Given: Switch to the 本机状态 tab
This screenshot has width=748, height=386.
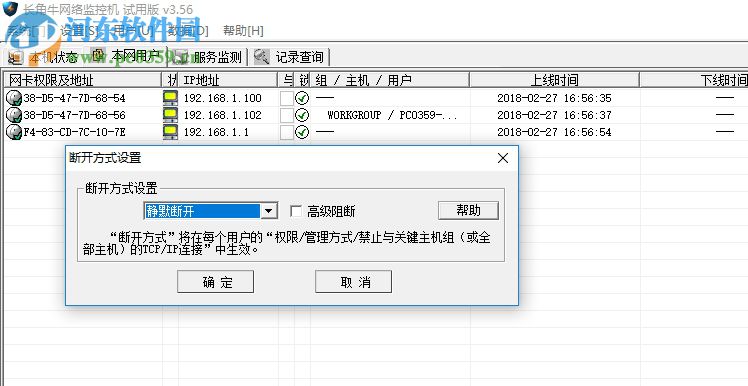Looking at the screenshot, I should click(x=43, y=58).
